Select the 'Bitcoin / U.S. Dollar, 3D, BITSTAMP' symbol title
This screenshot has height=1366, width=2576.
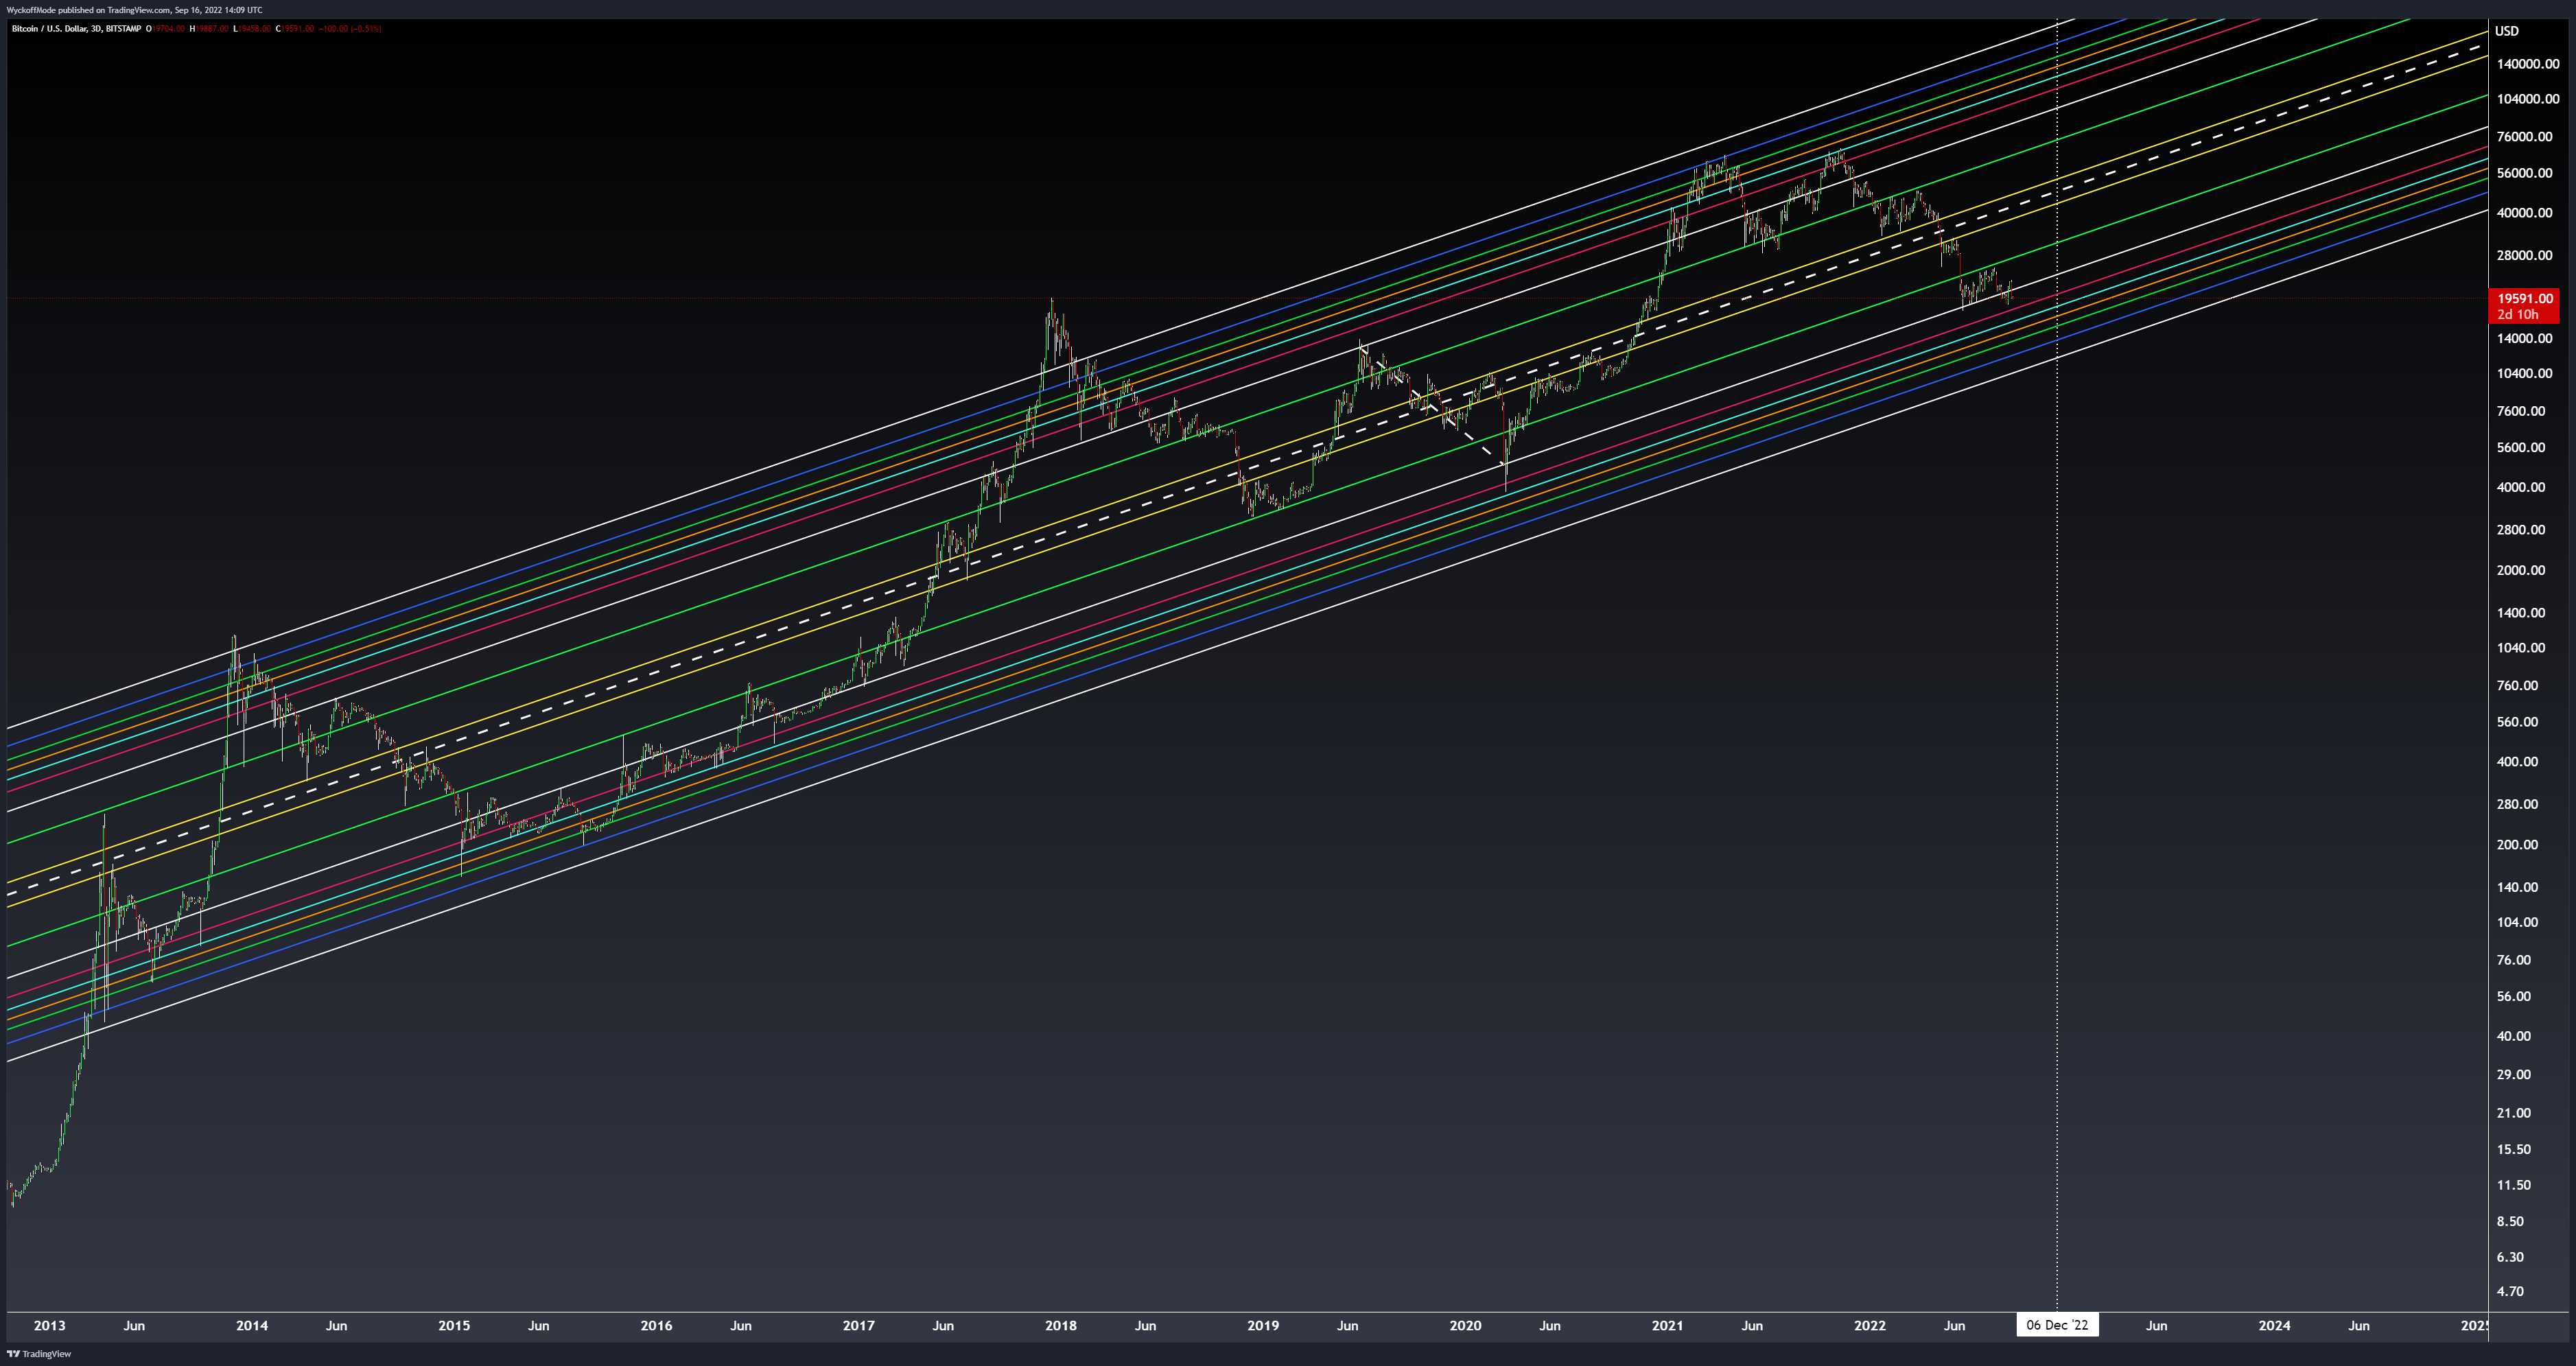click(76, 29)
